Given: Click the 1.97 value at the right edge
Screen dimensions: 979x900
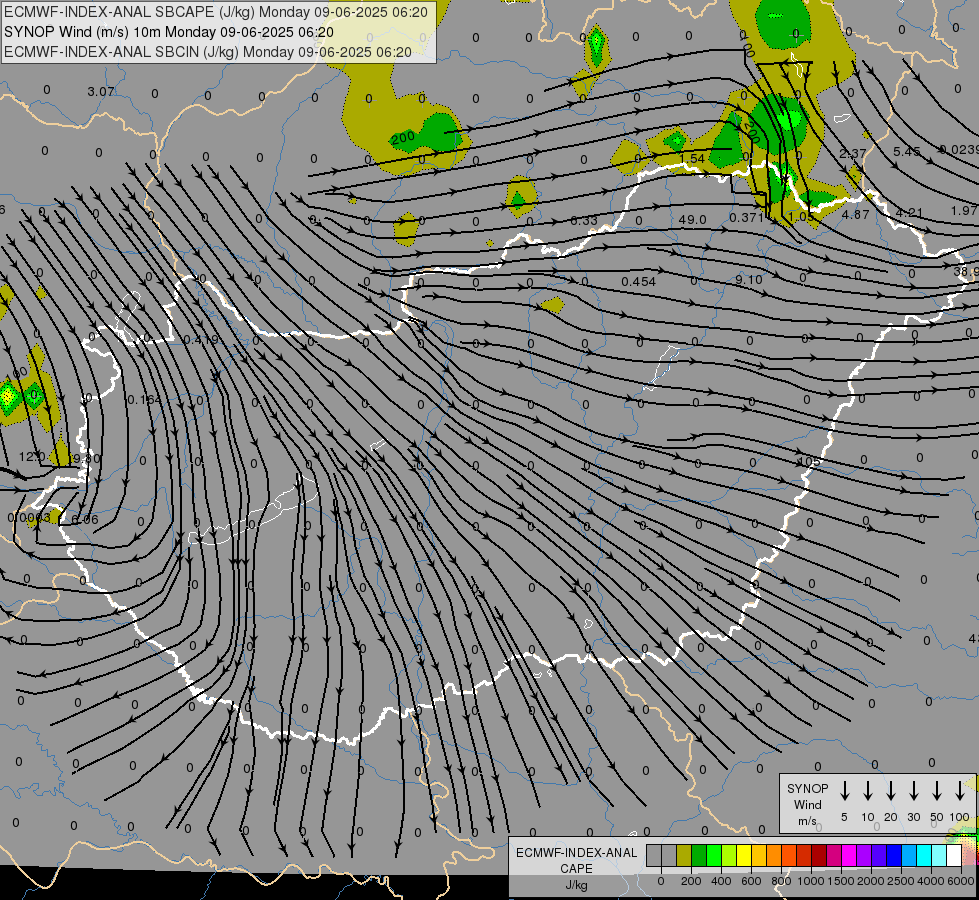Looking at the screenshot, I should click(964, 210).
